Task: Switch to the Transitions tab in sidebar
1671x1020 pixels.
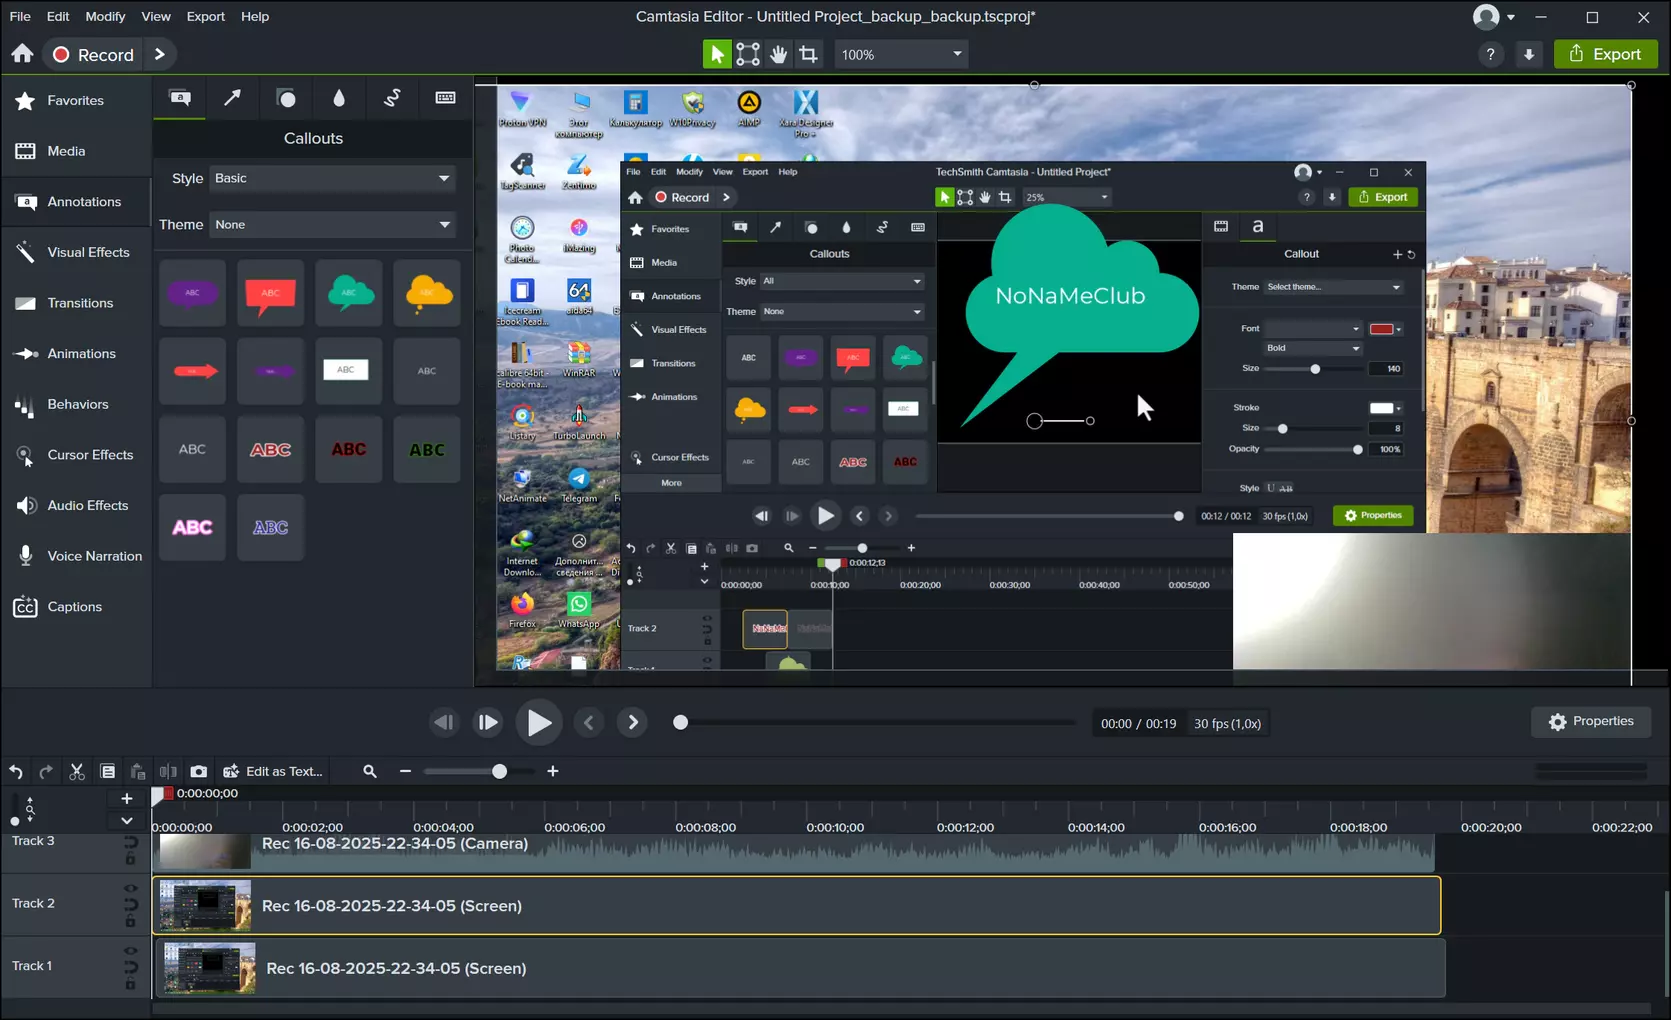Action: [80, 303]
